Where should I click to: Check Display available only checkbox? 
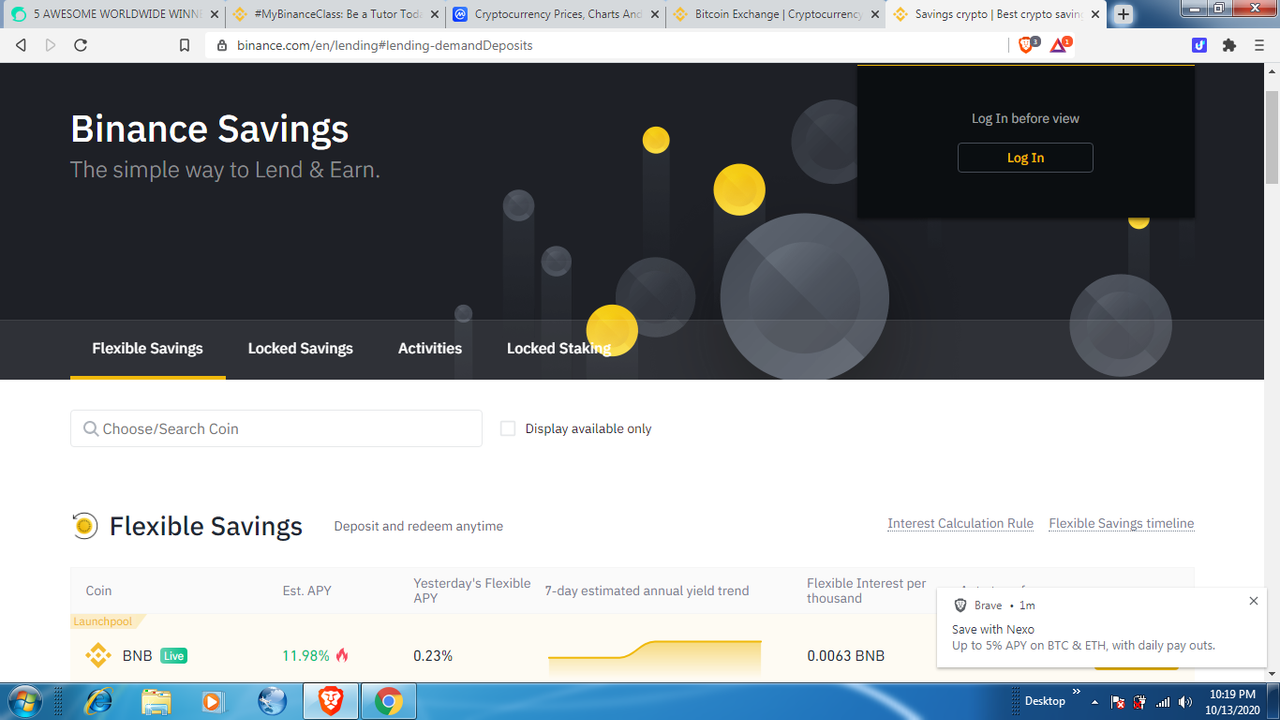coord(508,429)
